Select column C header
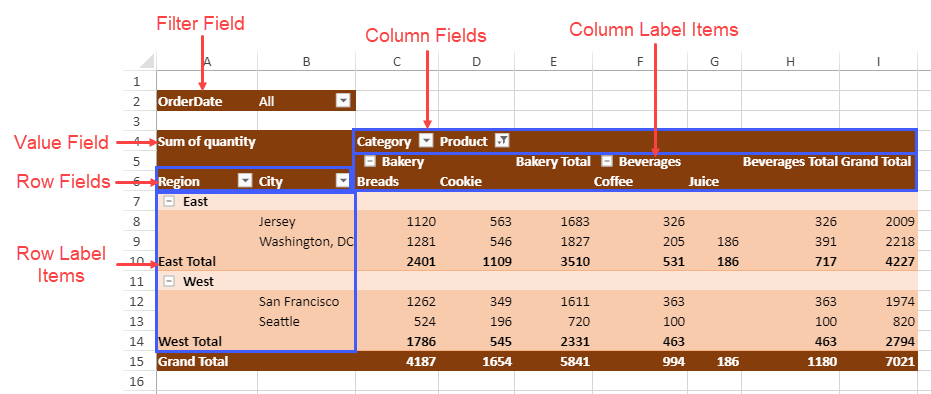This screenshot has width=931, height=394. [x=397, y=61]
